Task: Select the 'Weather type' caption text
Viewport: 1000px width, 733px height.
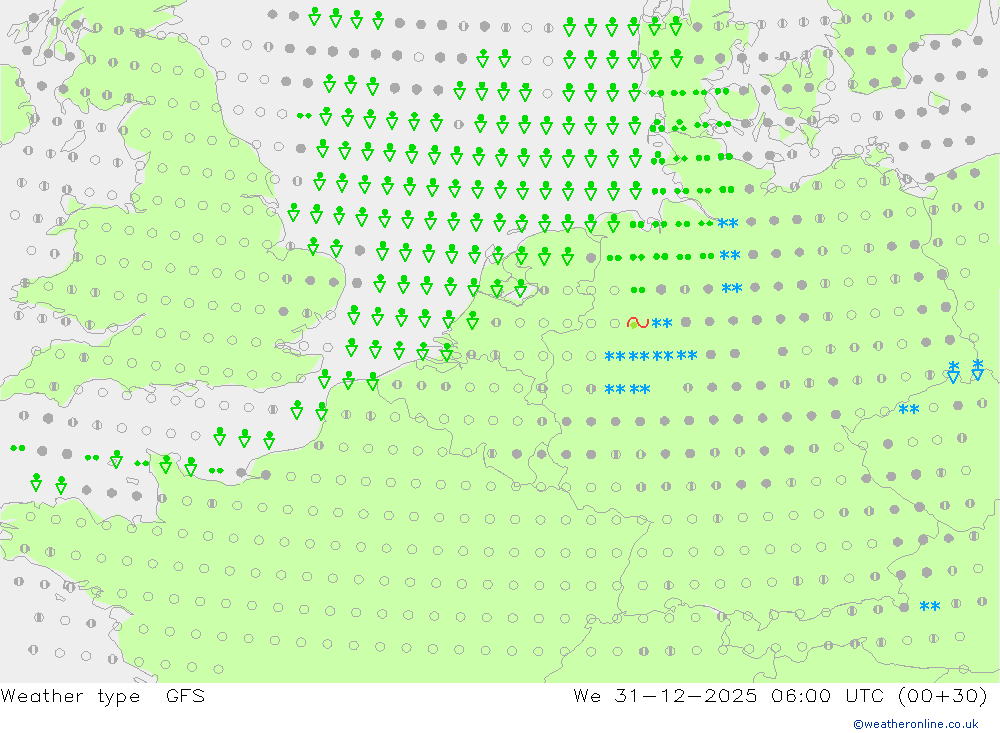Action: click(x=70, y=696)
